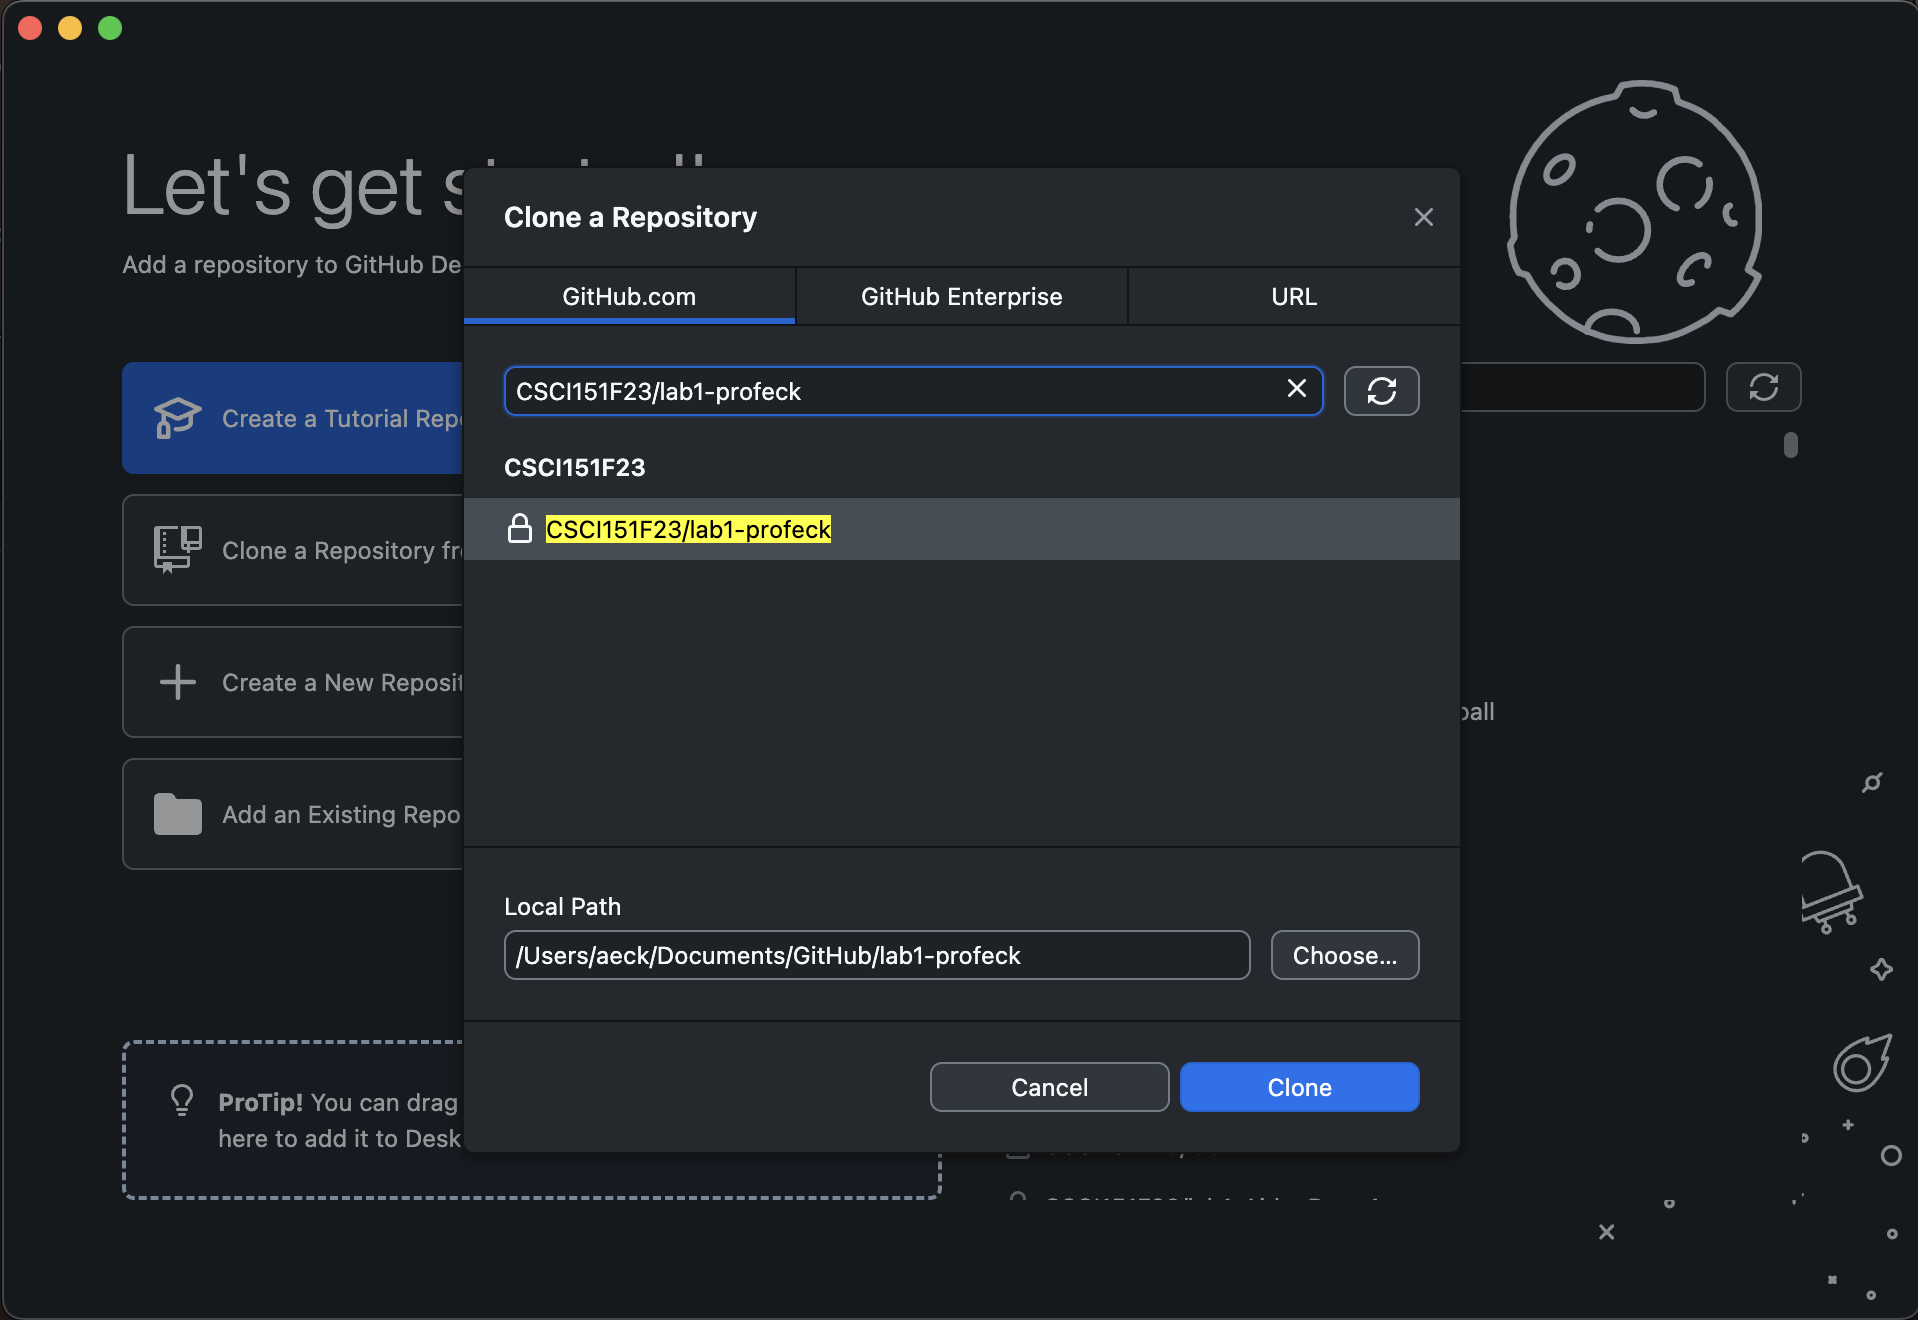Close the Clone a Repository dialog

pyautogui.click(x=1423, y=217)
